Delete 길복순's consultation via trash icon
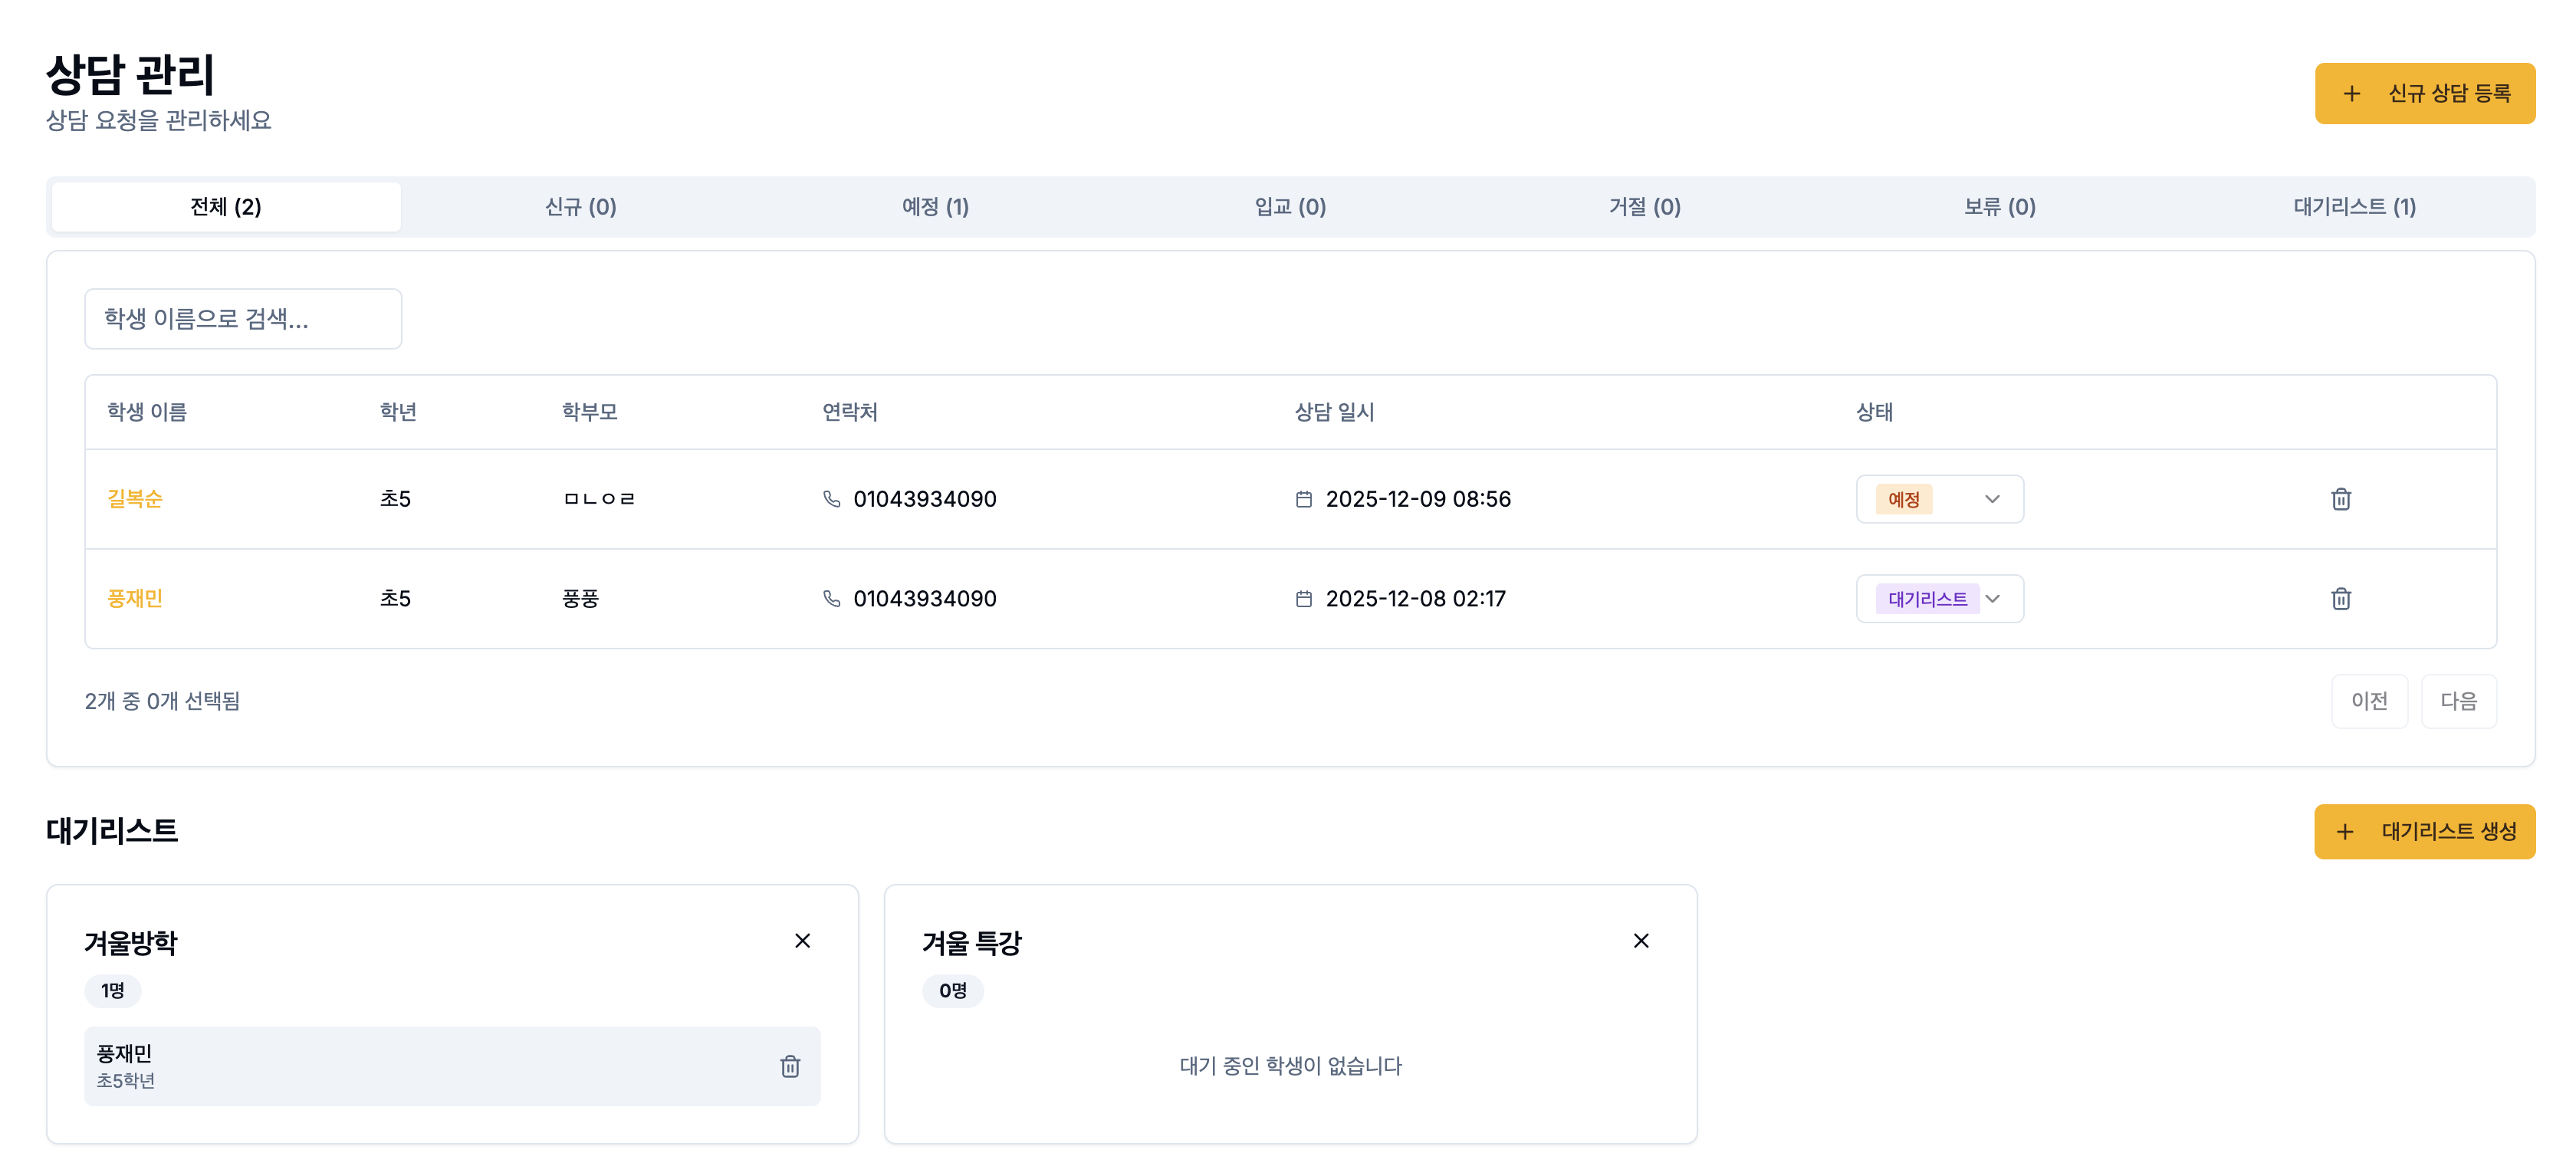 pyautogui.click(x=2341, y=499)
